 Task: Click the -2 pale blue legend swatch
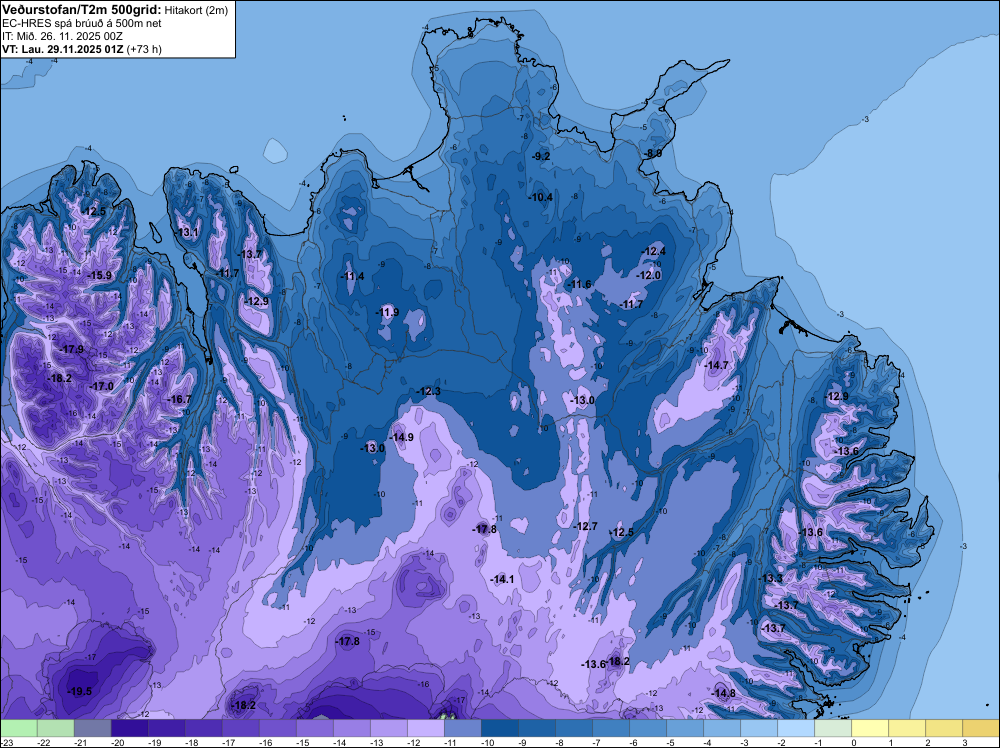(796, 728)
